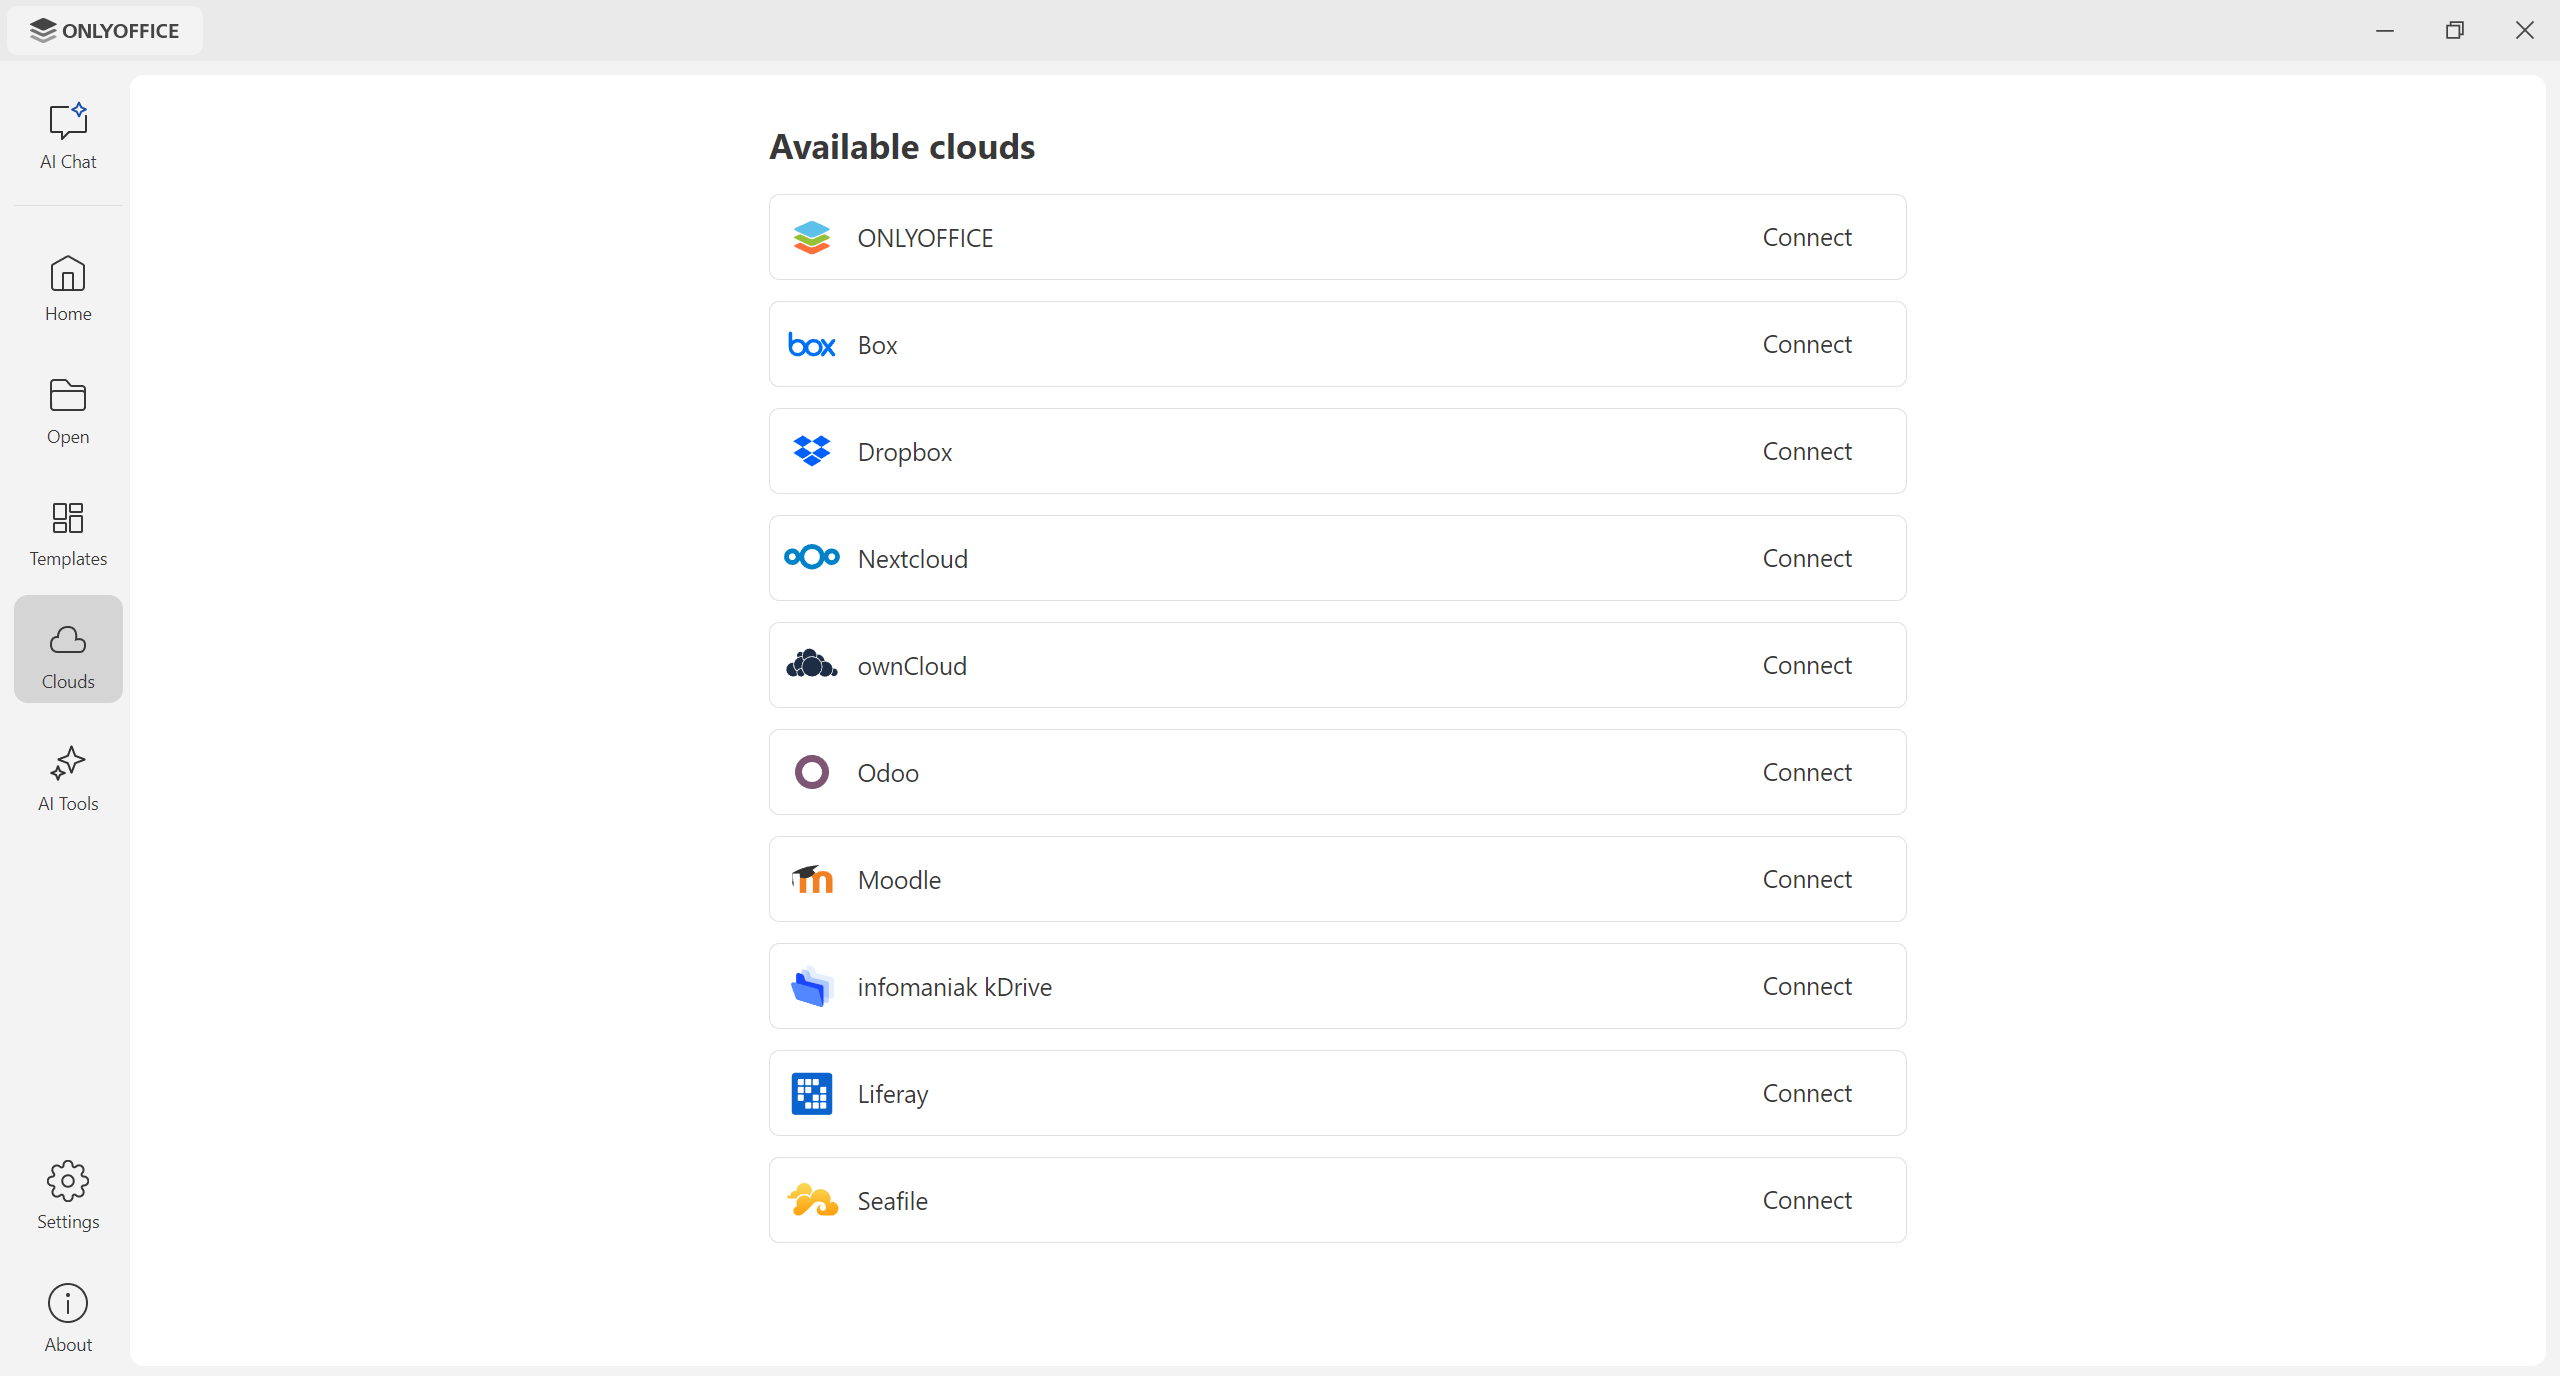
Task: Connect to Box cloud
Action: coord(1807,344)
